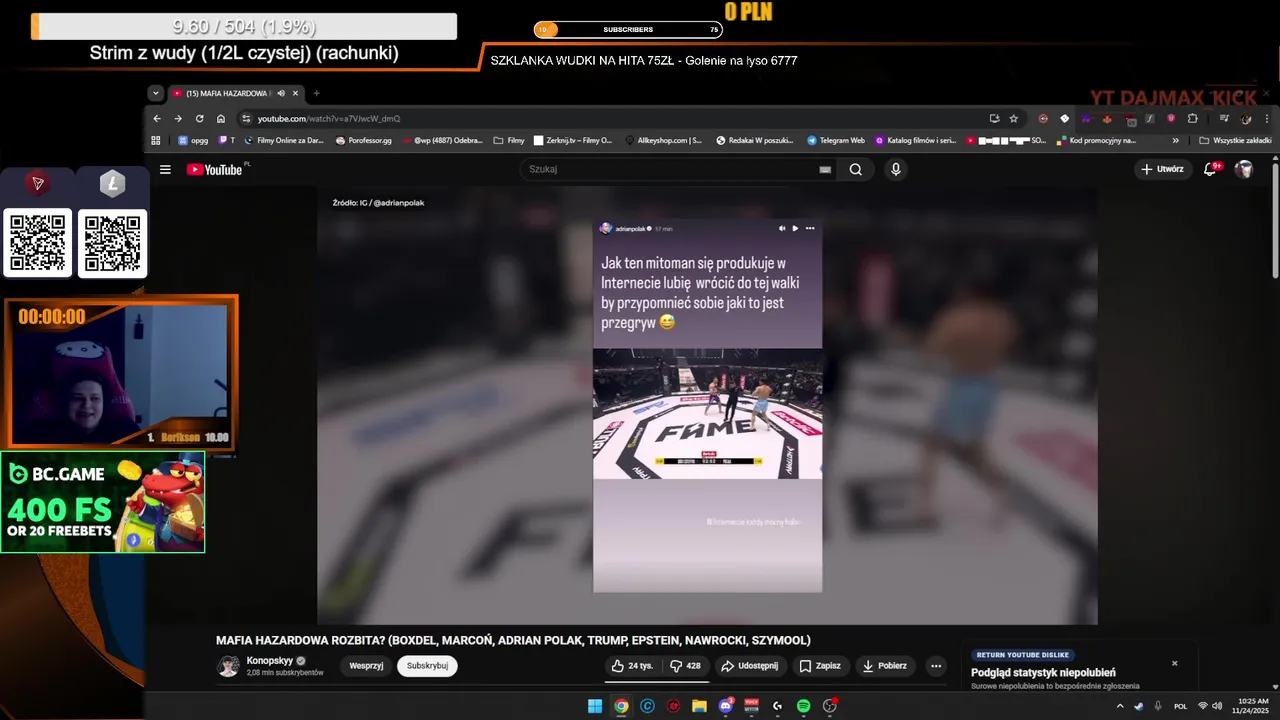The height and width of the screenshot is (720, 1280).
Task: Open the Zerknij.tv bookmark
Action: tap(573, 140)
